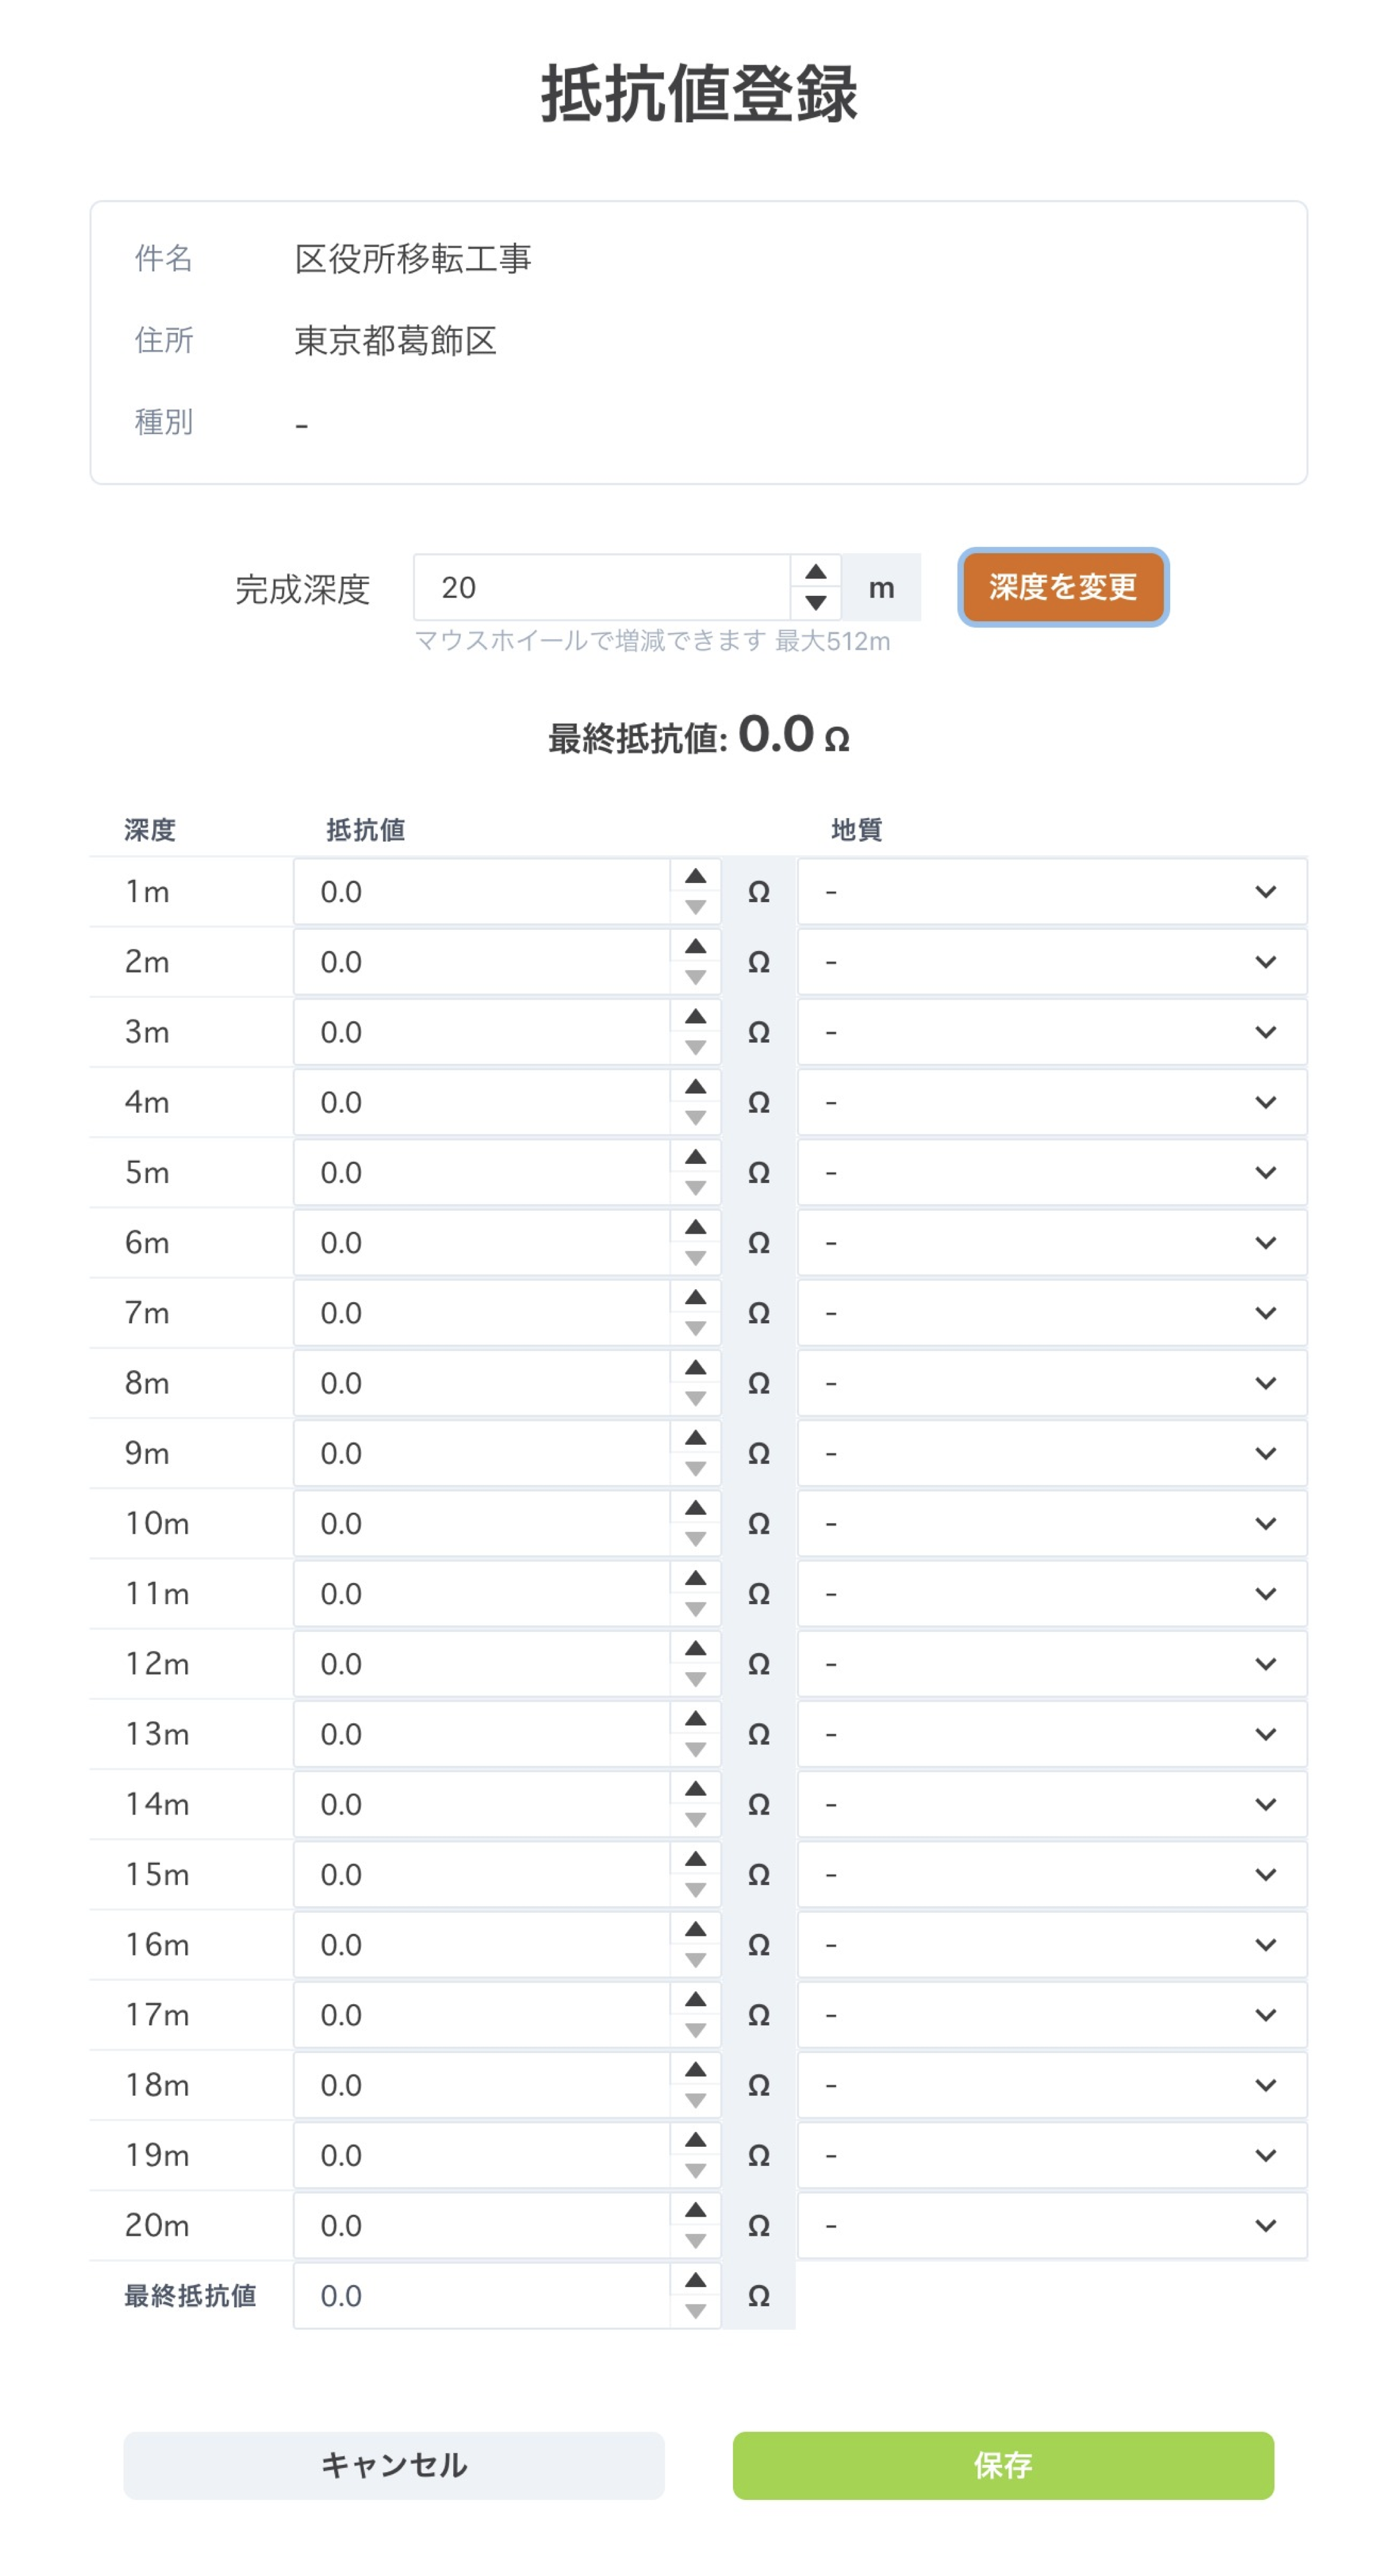This screenshot has width=1398, height=2576.
Task: Open the 地質 dropdown for 1m
Action: [1051, 891]
